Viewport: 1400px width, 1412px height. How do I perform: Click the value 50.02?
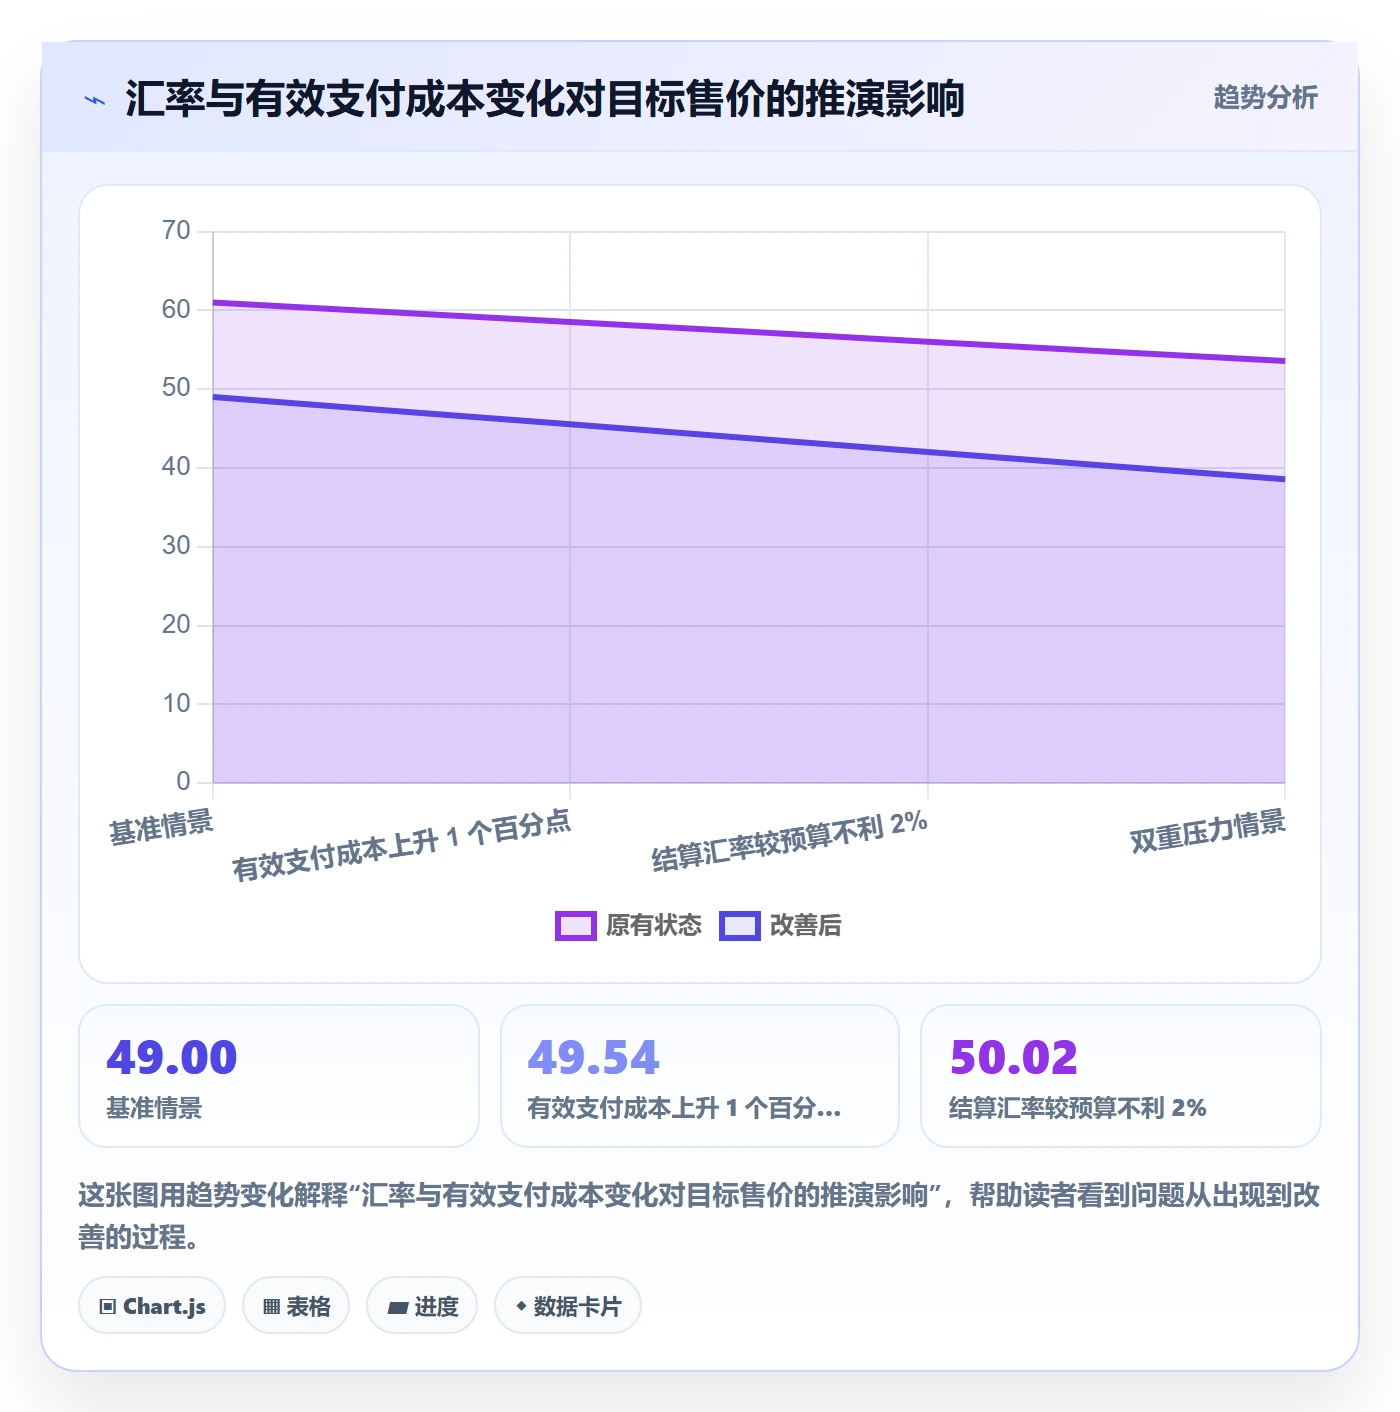pos(1014,1058)
